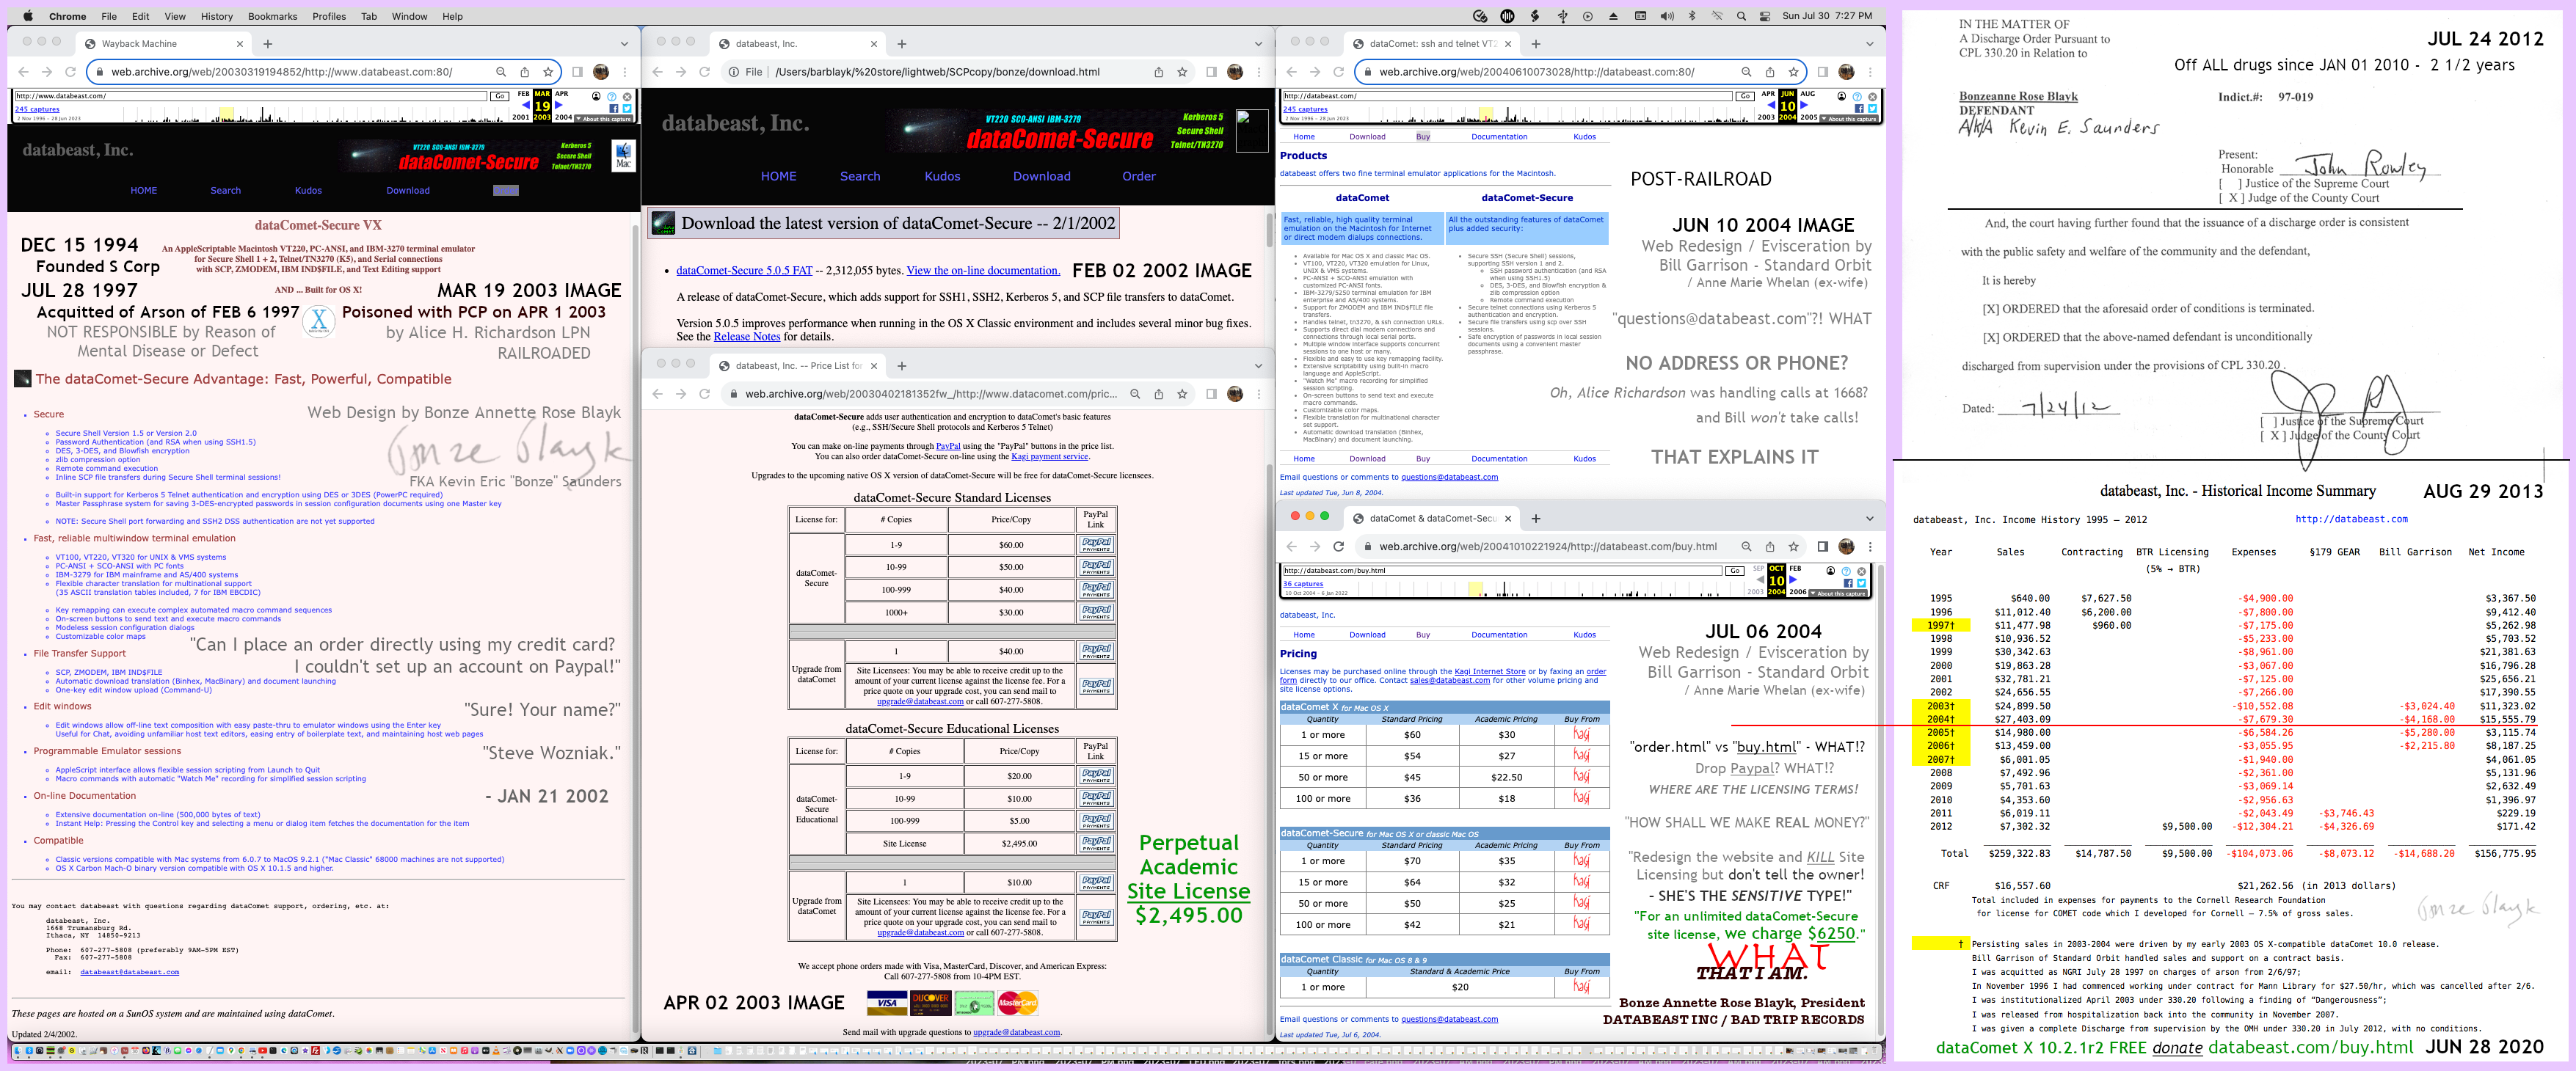Click Documentation link in buy.html page nav
Screen dimensions: 2576x1071
[x=1499, y=635]
